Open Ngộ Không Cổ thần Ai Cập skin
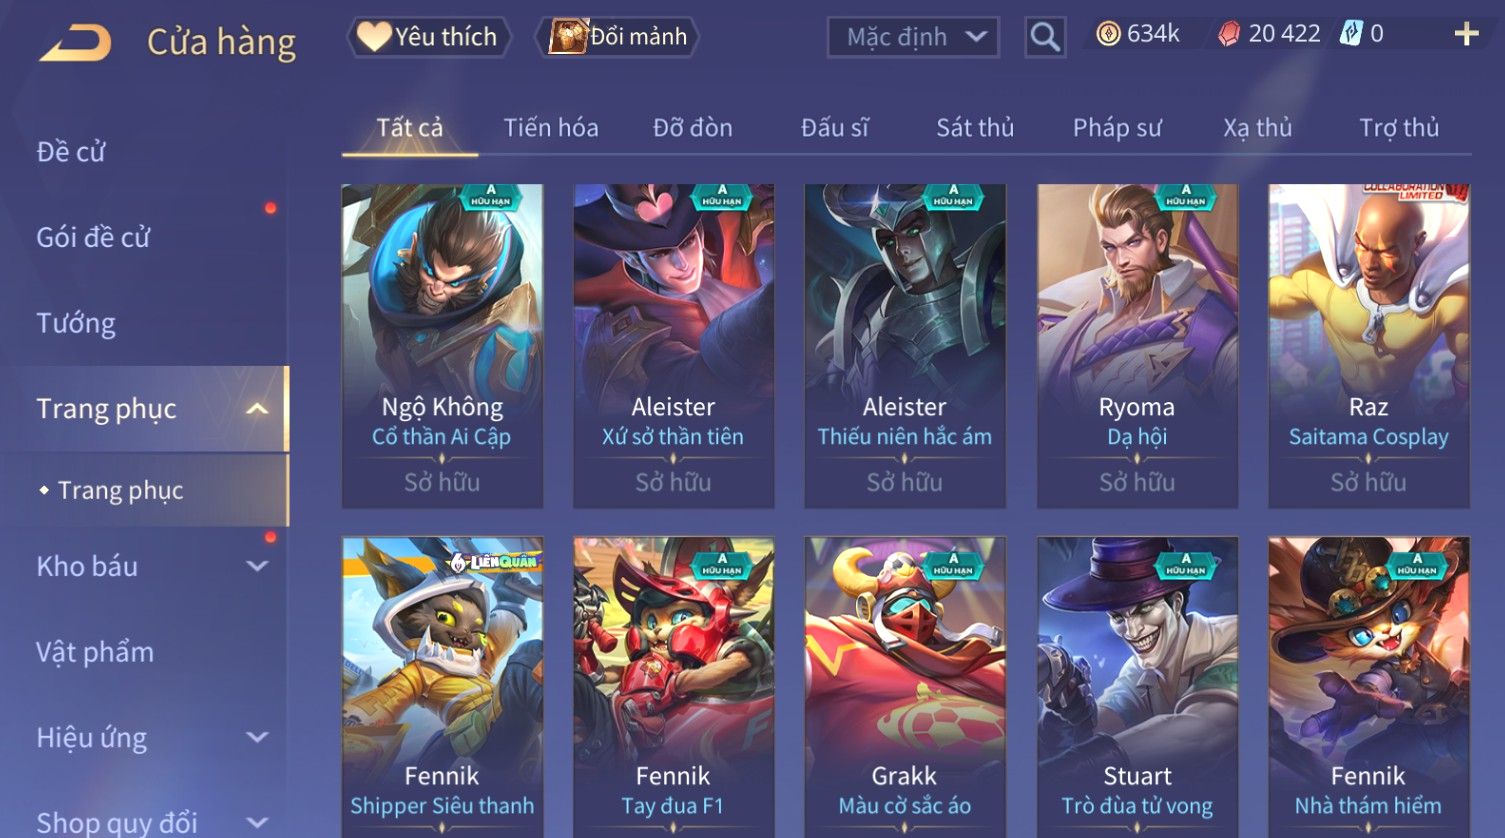The image size is (1505, 838). tap(442, 345)
